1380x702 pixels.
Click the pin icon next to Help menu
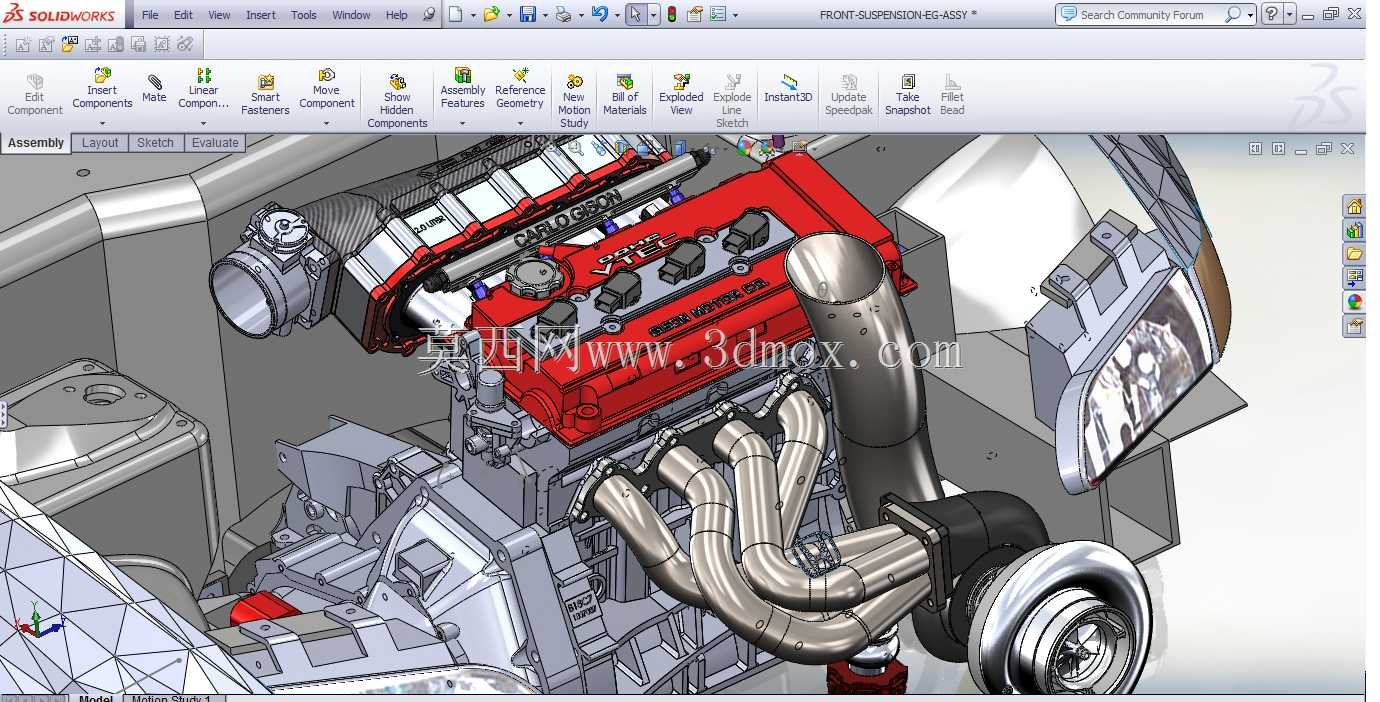coord(429,15)
